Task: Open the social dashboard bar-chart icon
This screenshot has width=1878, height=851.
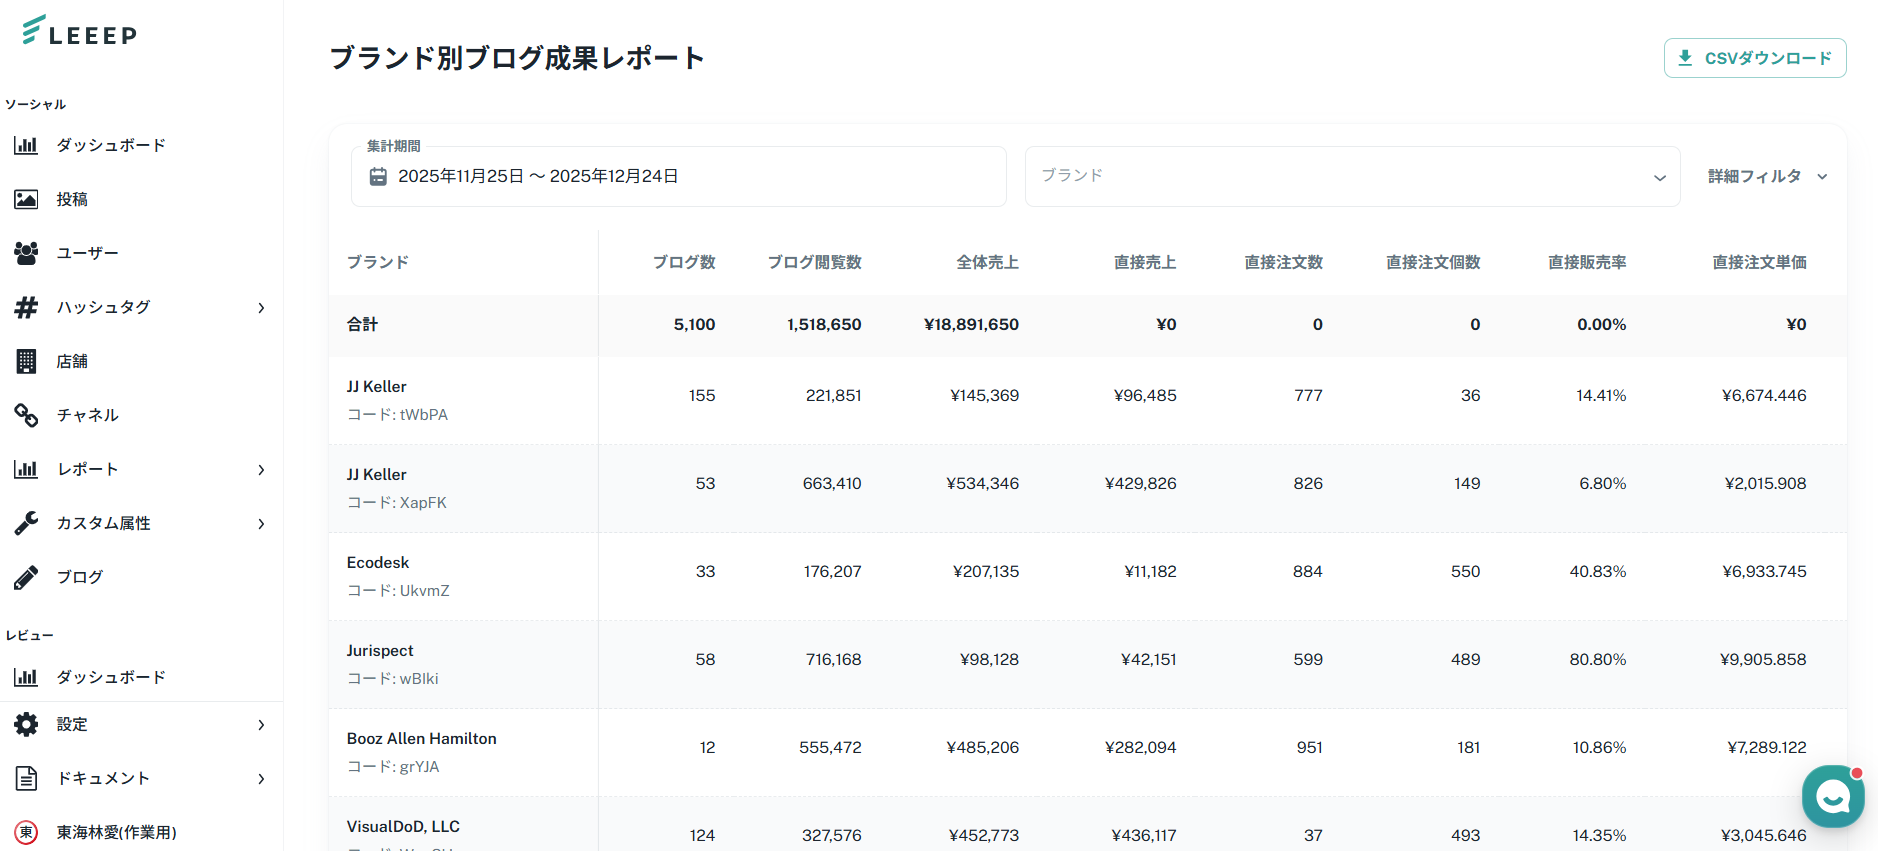Action: coord(26,146)
